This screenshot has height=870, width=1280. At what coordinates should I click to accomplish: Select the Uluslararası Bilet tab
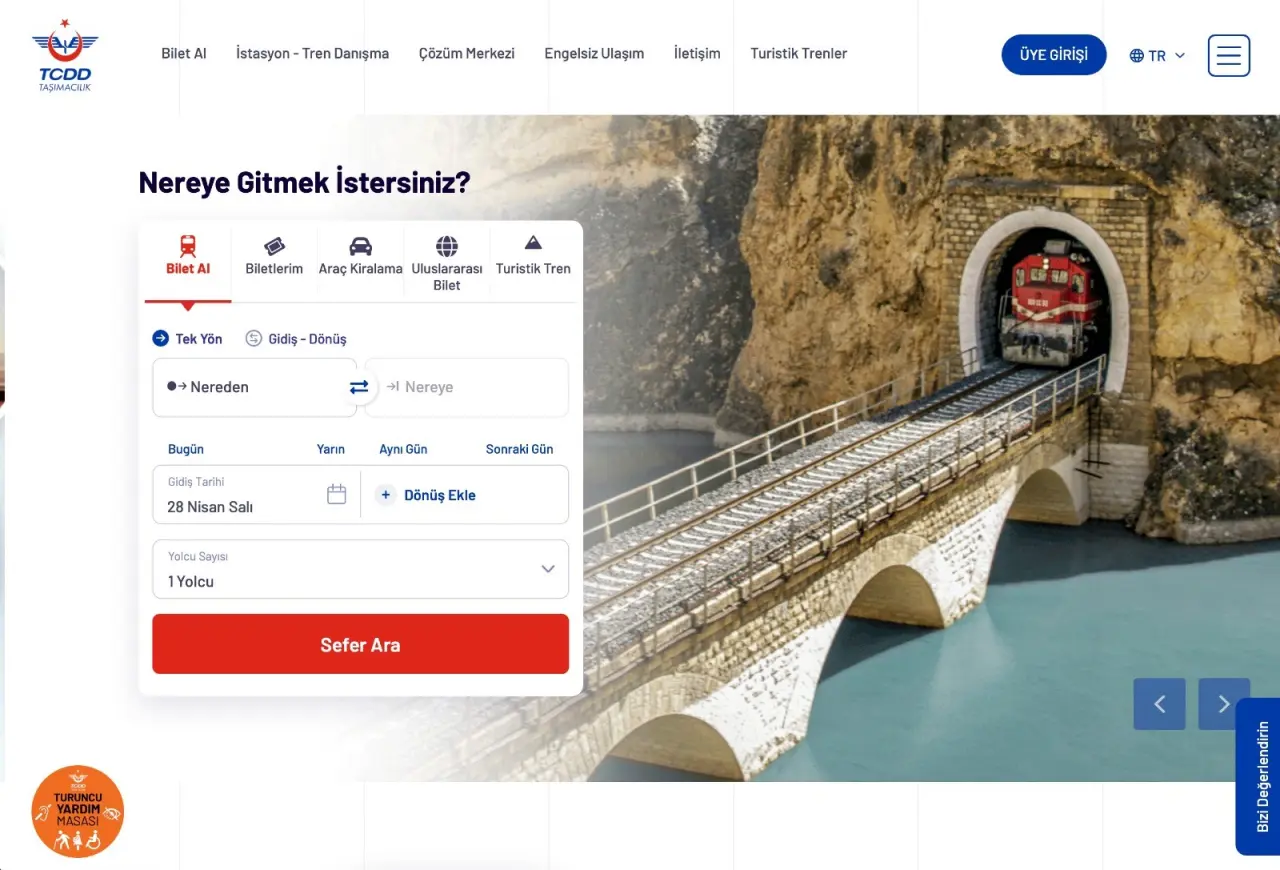coord(447,262)
